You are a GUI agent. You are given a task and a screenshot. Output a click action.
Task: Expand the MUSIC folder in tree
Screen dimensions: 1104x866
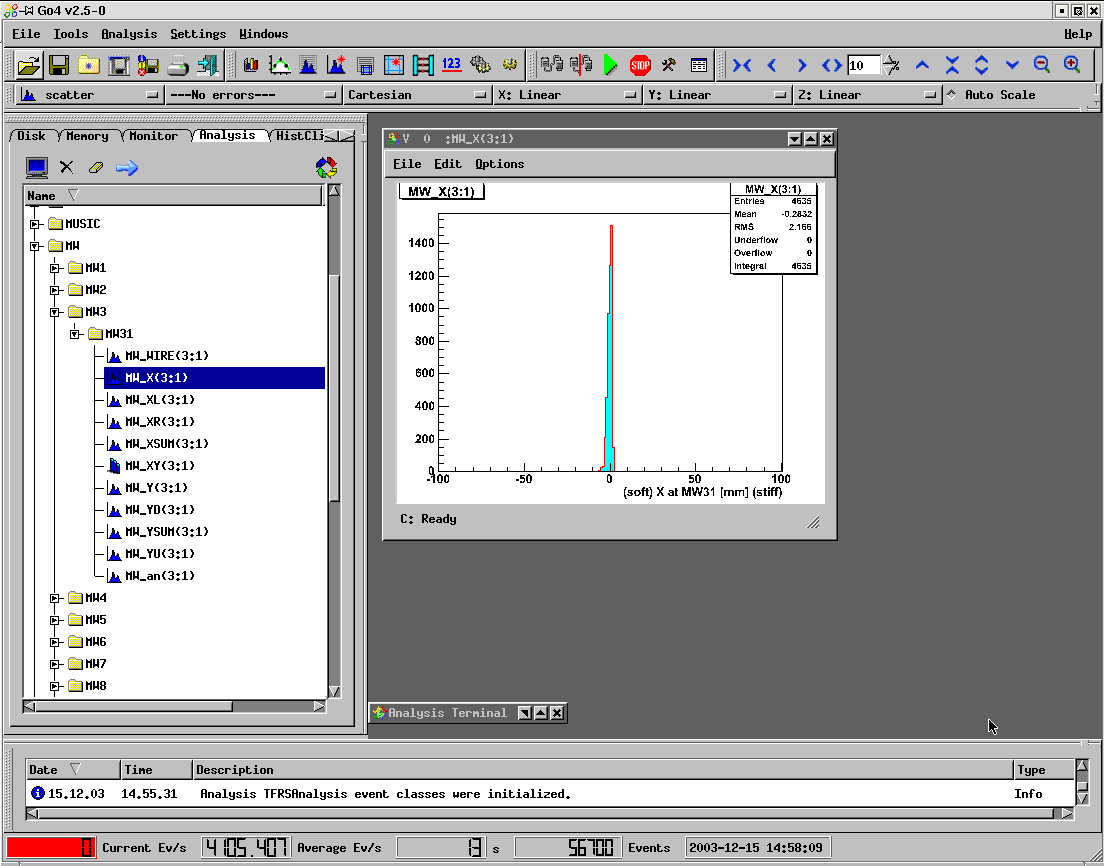coord(35,224)
